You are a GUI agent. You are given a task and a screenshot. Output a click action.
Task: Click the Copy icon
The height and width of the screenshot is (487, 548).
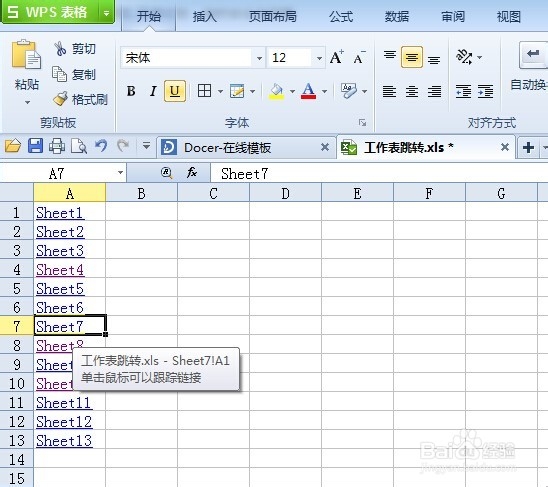[59, 74]
